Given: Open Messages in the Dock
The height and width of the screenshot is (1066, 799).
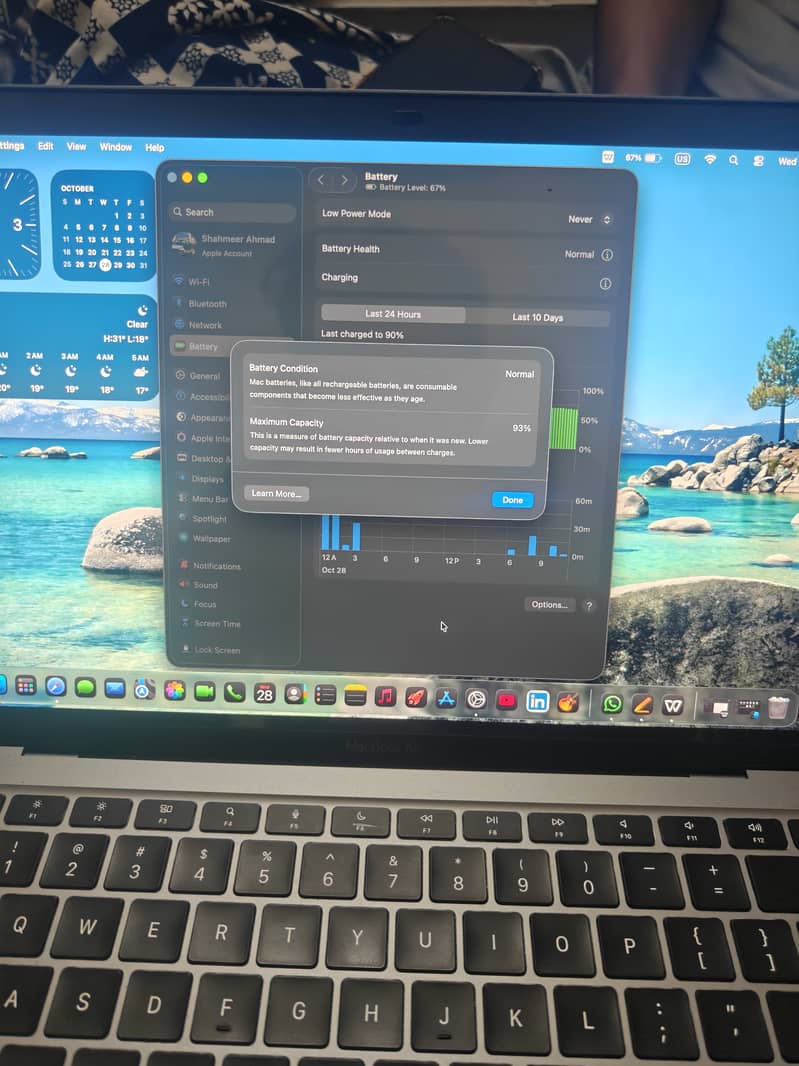Looking at the screenshot, I should (85, 688).
